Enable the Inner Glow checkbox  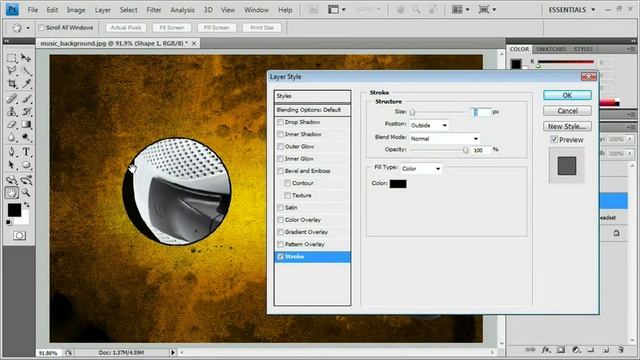click(280, 159)
